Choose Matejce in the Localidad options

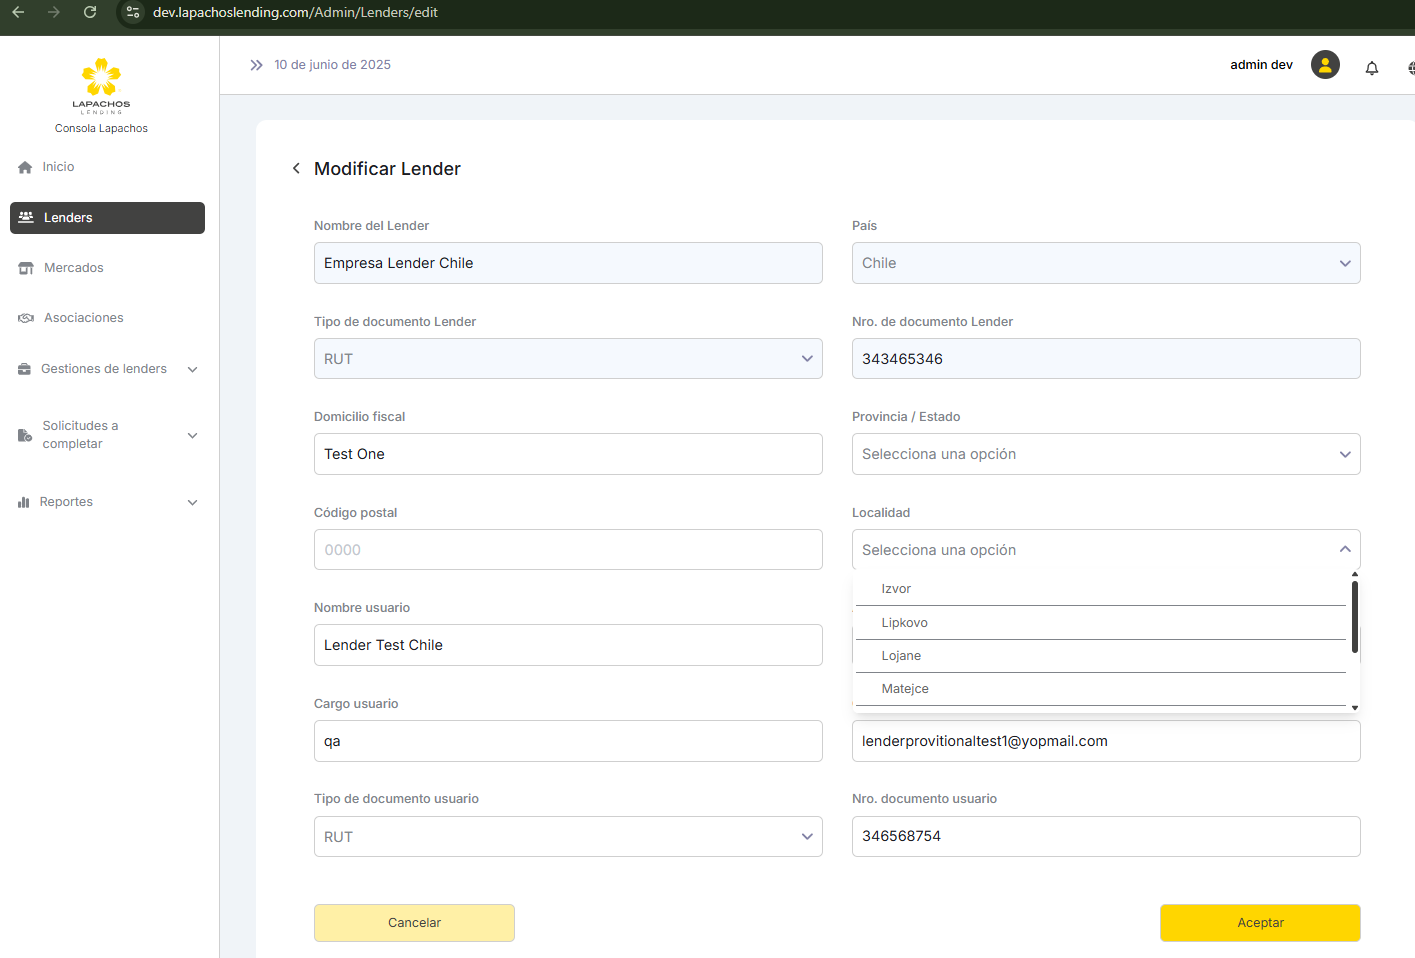click(x=905, y=689)
